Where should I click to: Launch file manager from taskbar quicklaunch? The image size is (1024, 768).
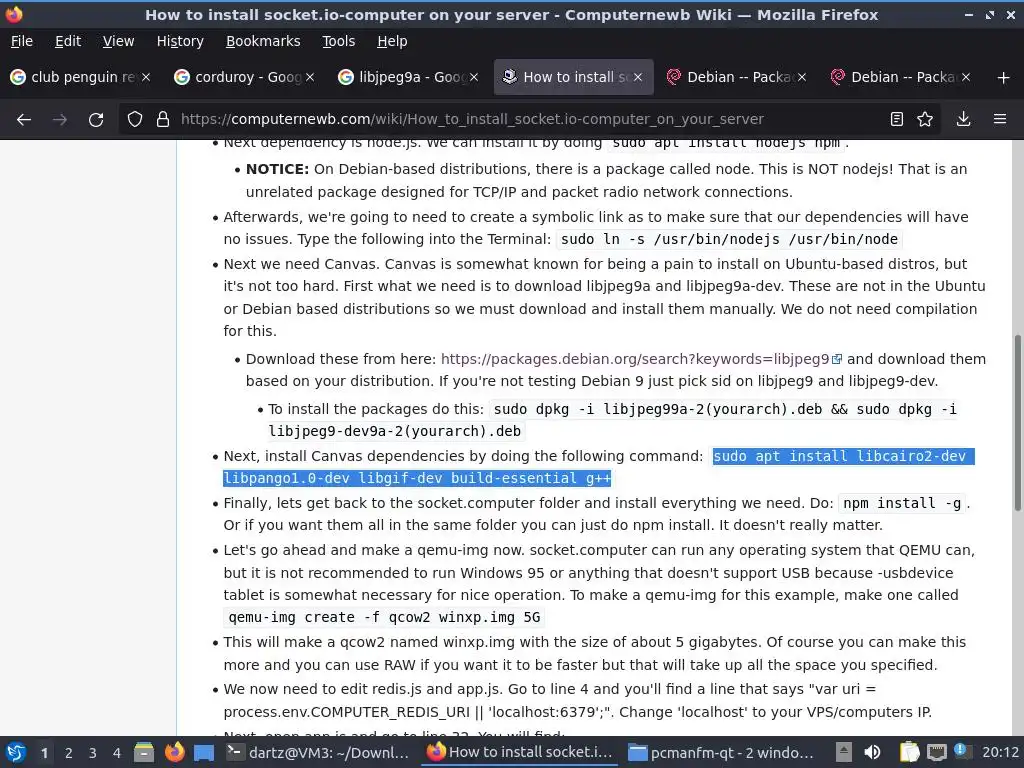(x=144, y=752)
